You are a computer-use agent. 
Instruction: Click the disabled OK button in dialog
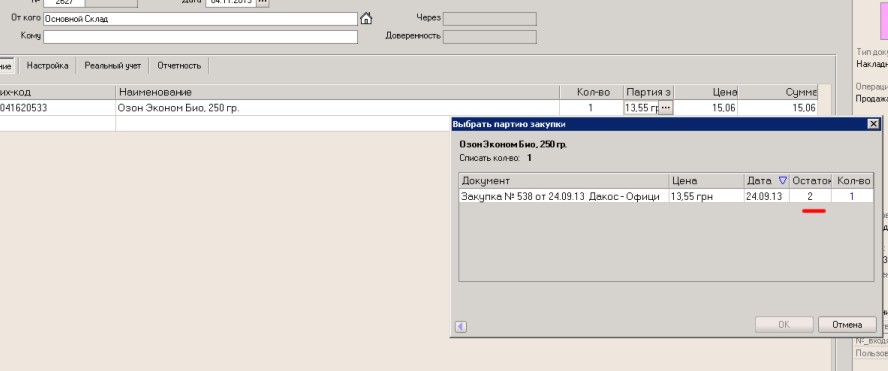coord(784,325)
